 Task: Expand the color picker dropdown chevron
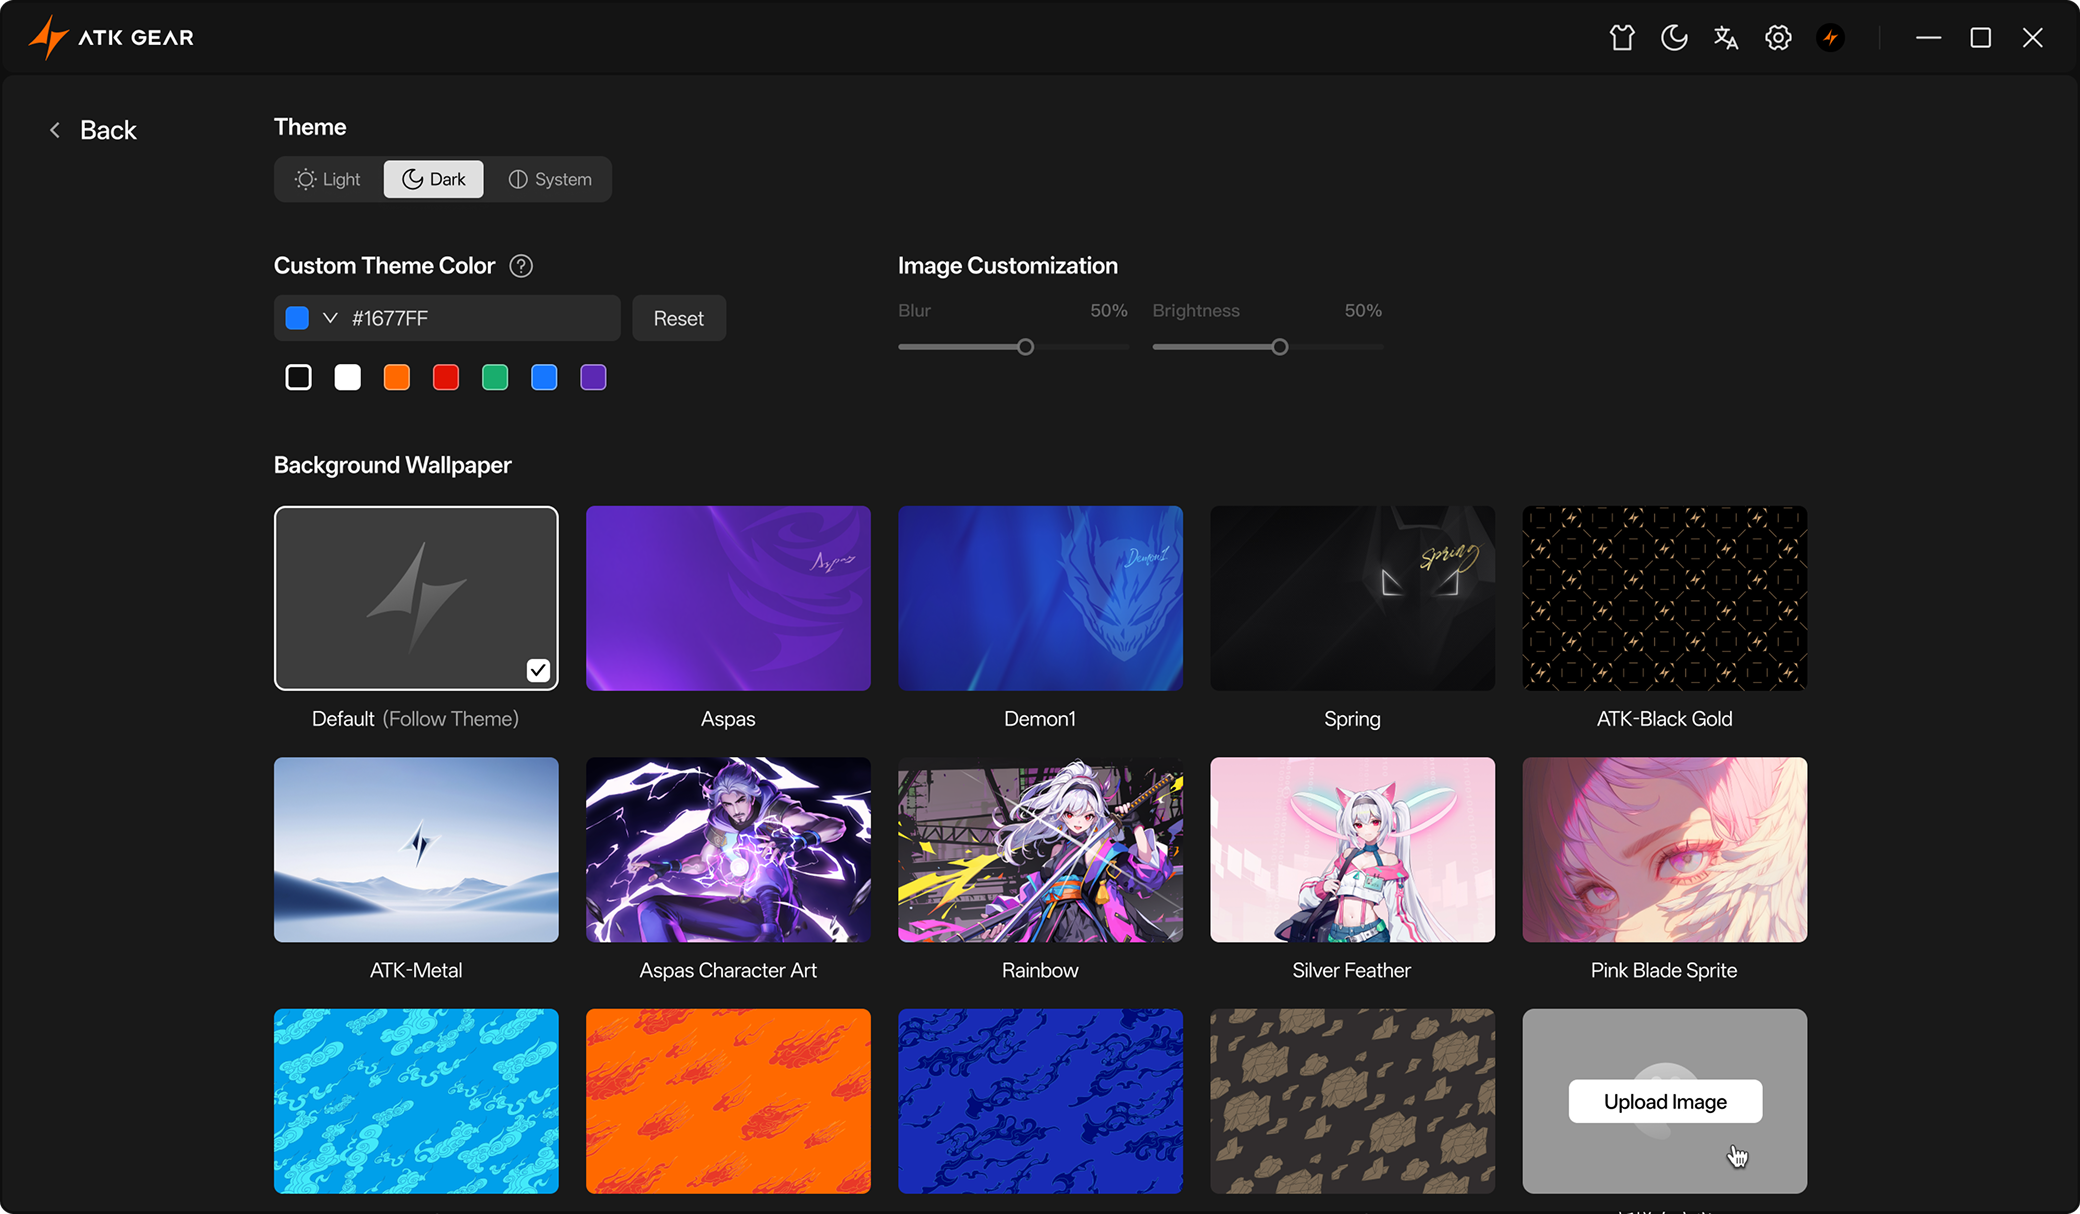click(x=330, y=318)
